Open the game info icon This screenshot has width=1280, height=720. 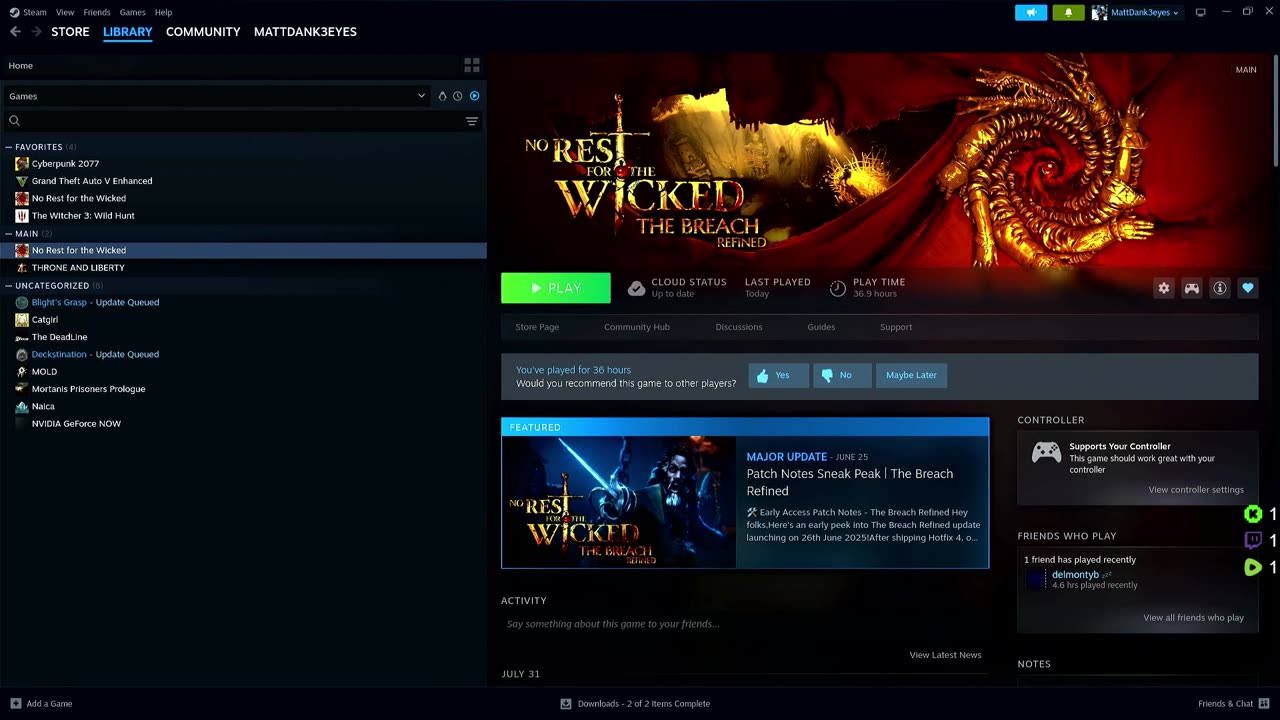pyautogui.click(x=1220, y=288)
